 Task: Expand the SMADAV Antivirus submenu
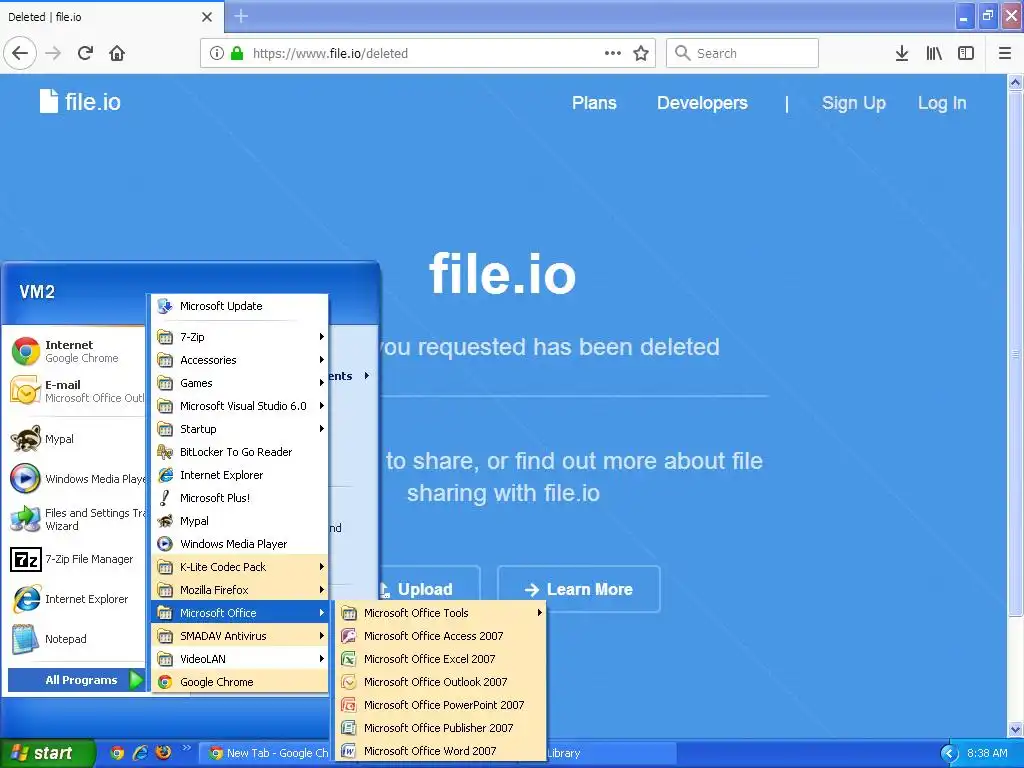[x=240, y=636]
